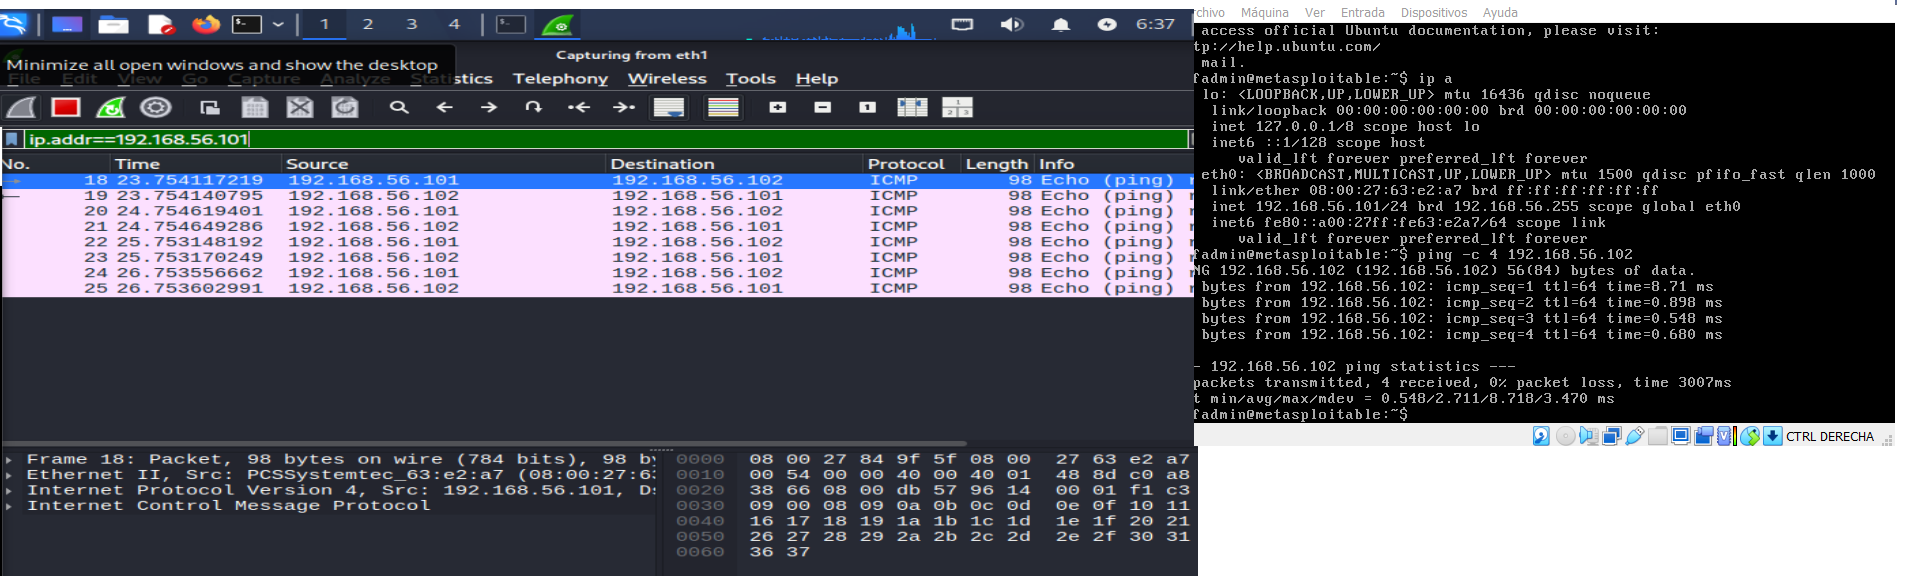
Task: Open the display filter bookmark menu
Action: pos(12,139)
